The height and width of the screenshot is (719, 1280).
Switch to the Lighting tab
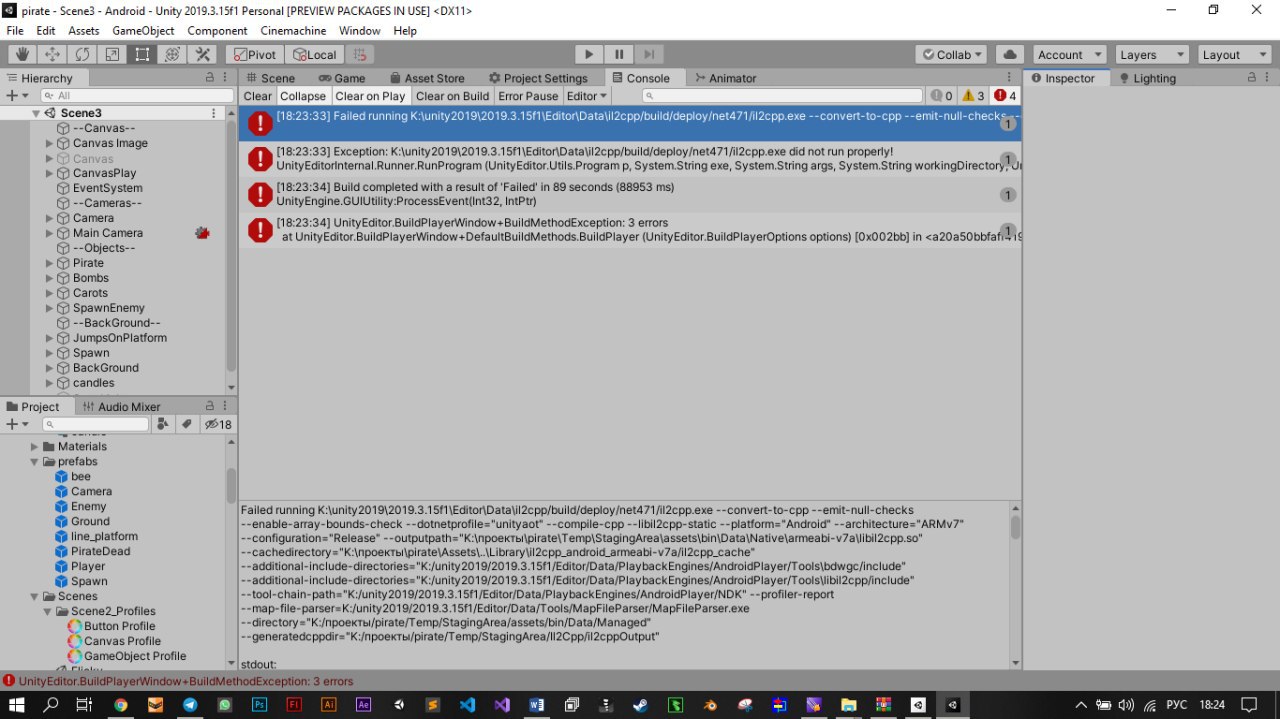point(1147,78)
